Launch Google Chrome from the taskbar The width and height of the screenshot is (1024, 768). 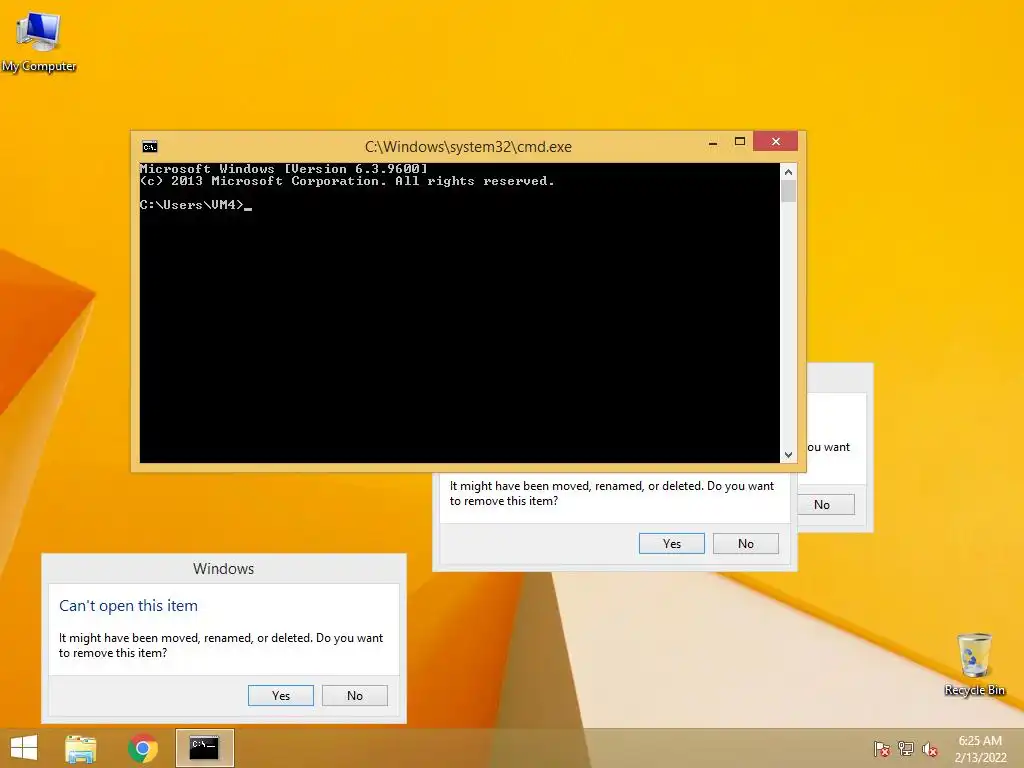point(143,748)
